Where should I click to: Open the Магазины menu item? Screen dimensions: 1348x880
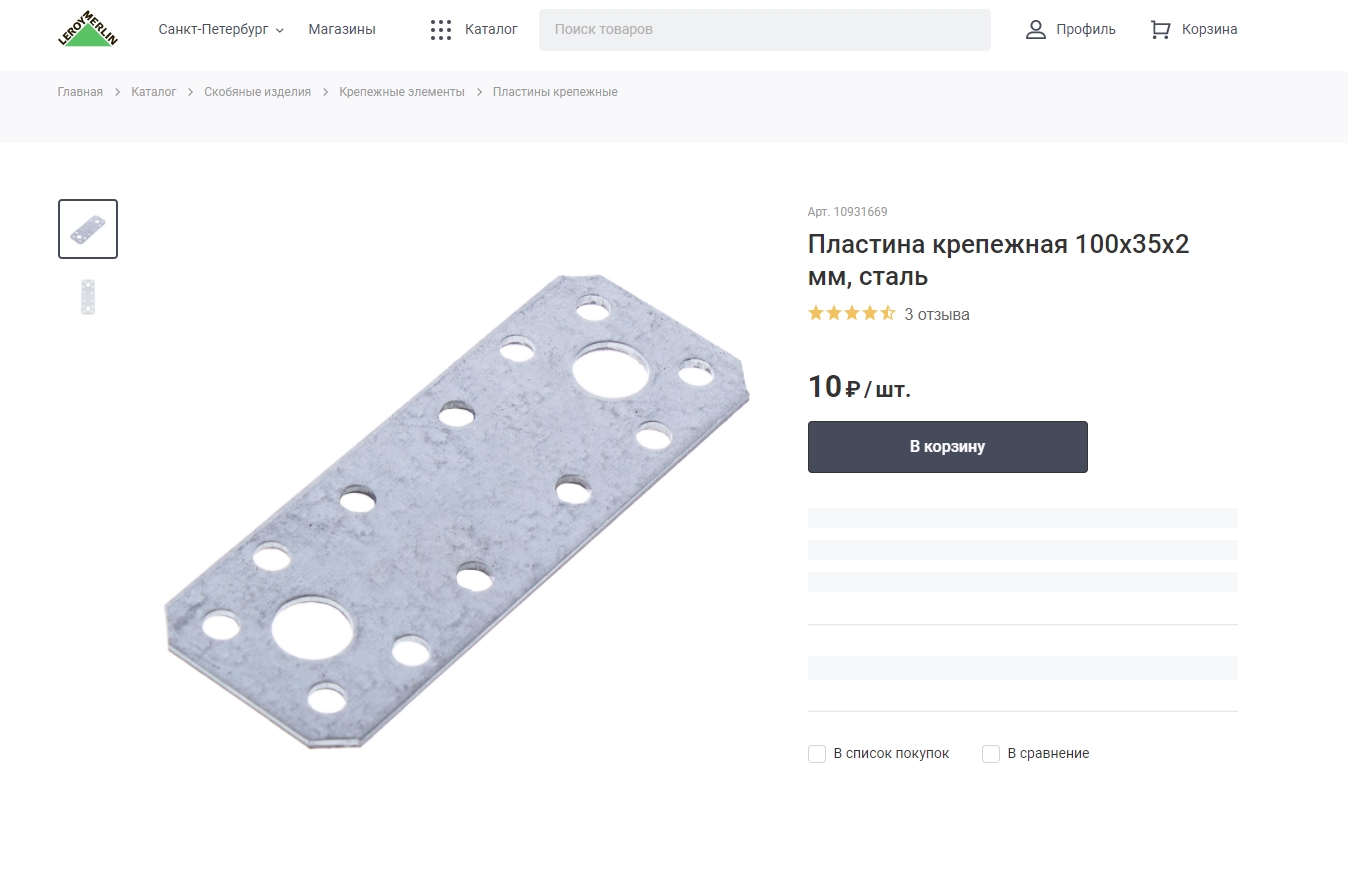[x=342, y=30]
